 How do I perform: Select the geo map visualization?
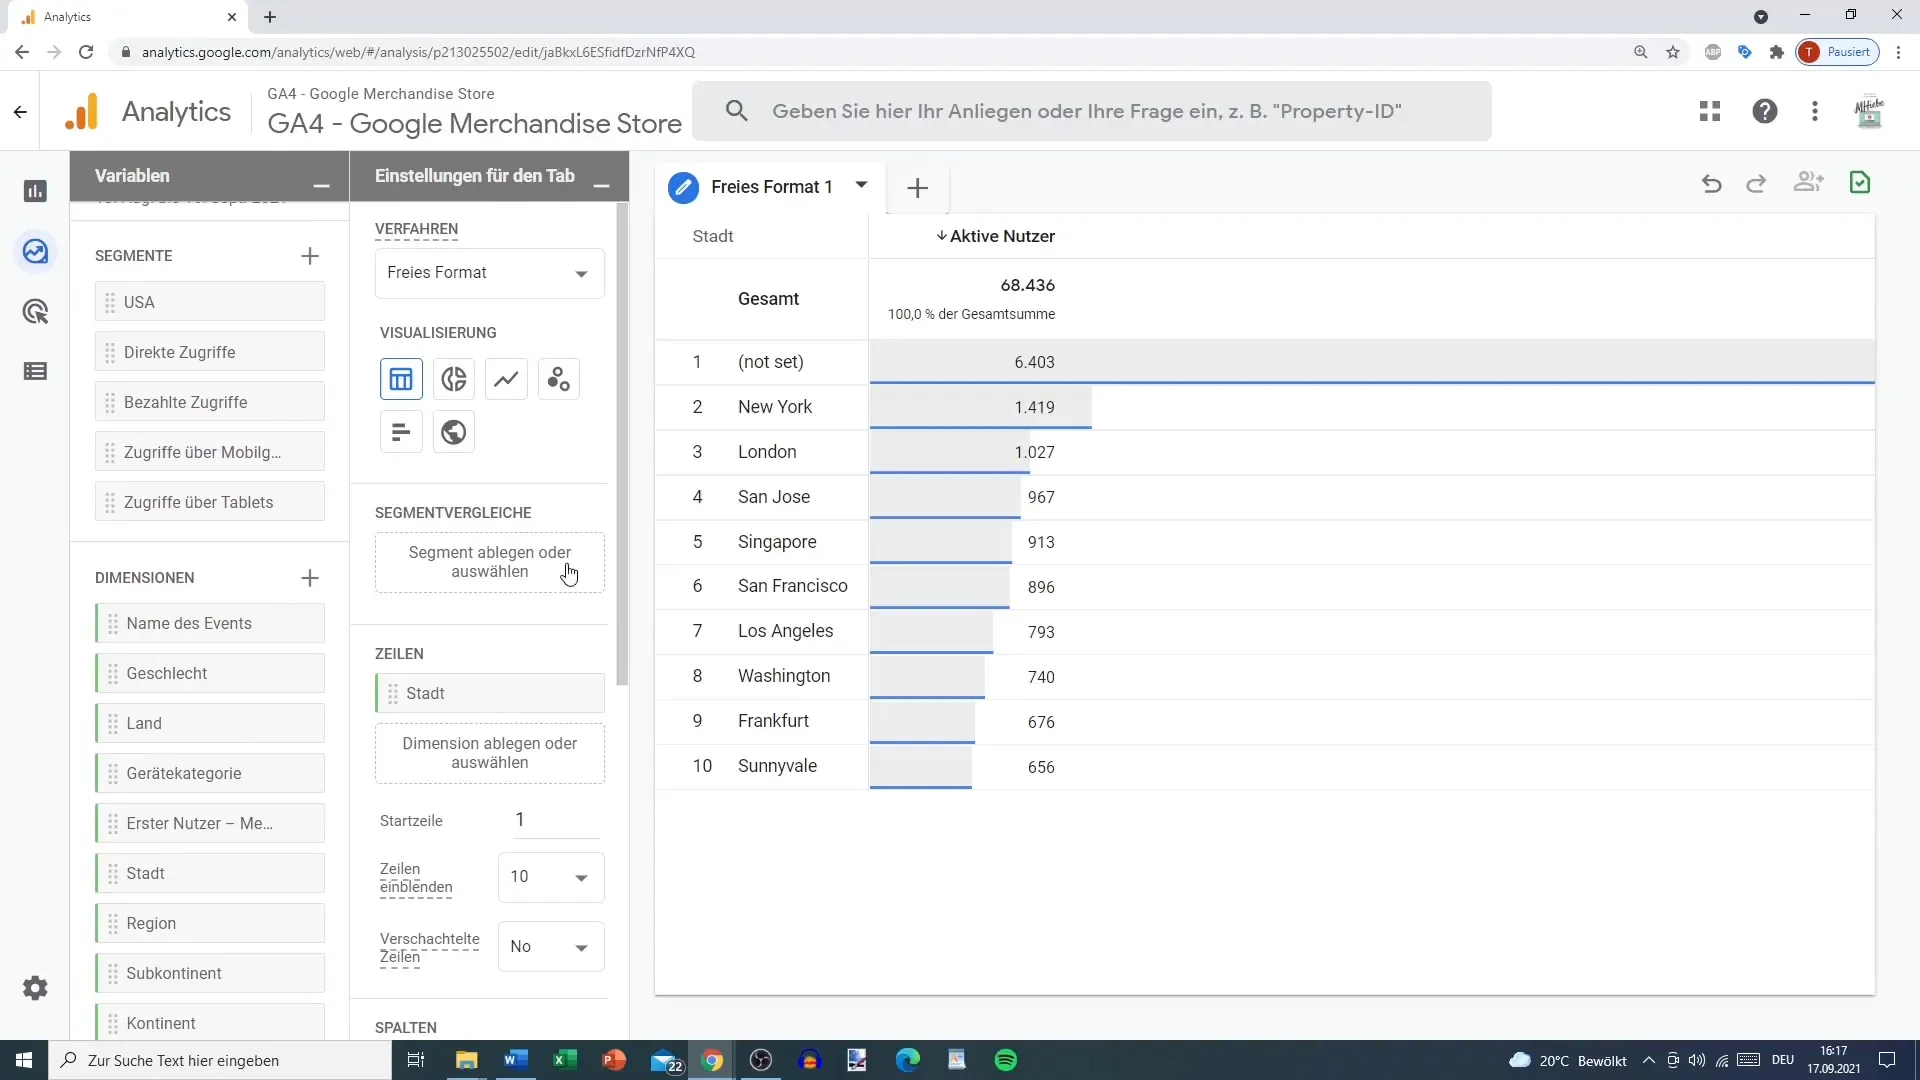[x=454, y=432]
